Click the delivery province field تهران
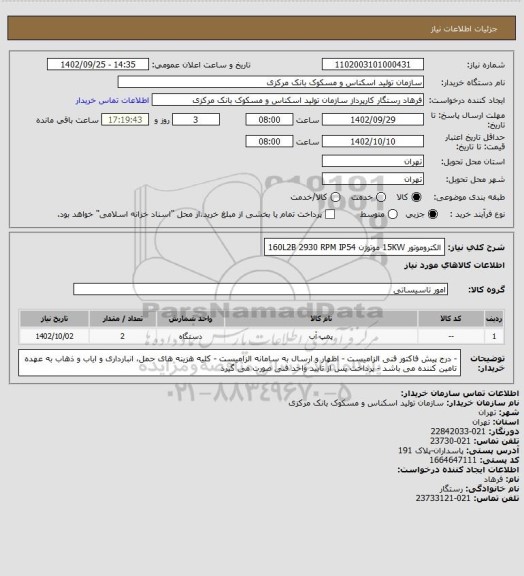524x576 pixels. [373, 161]
